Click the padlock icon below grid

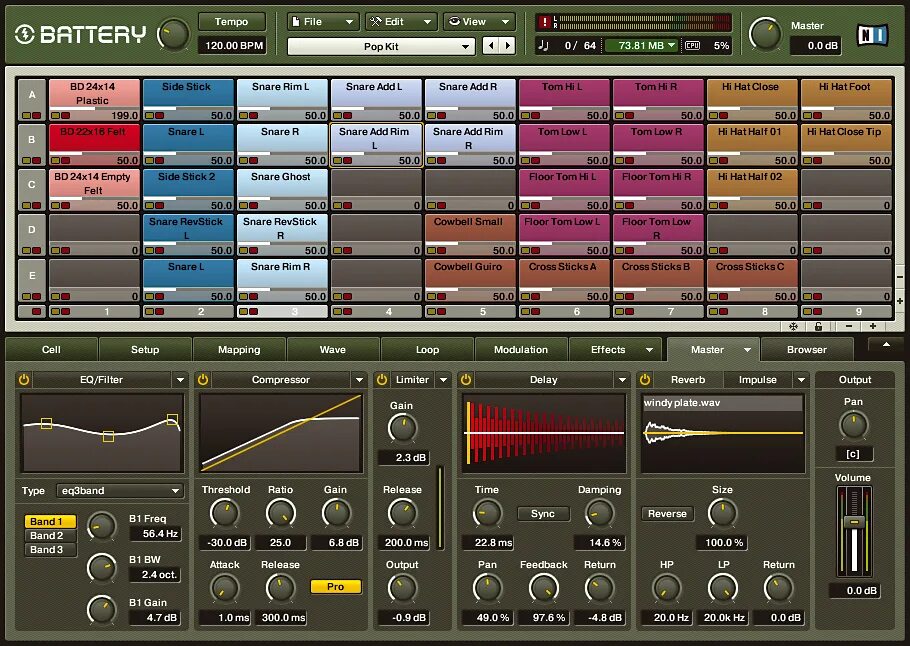click(x=818, y=326)
